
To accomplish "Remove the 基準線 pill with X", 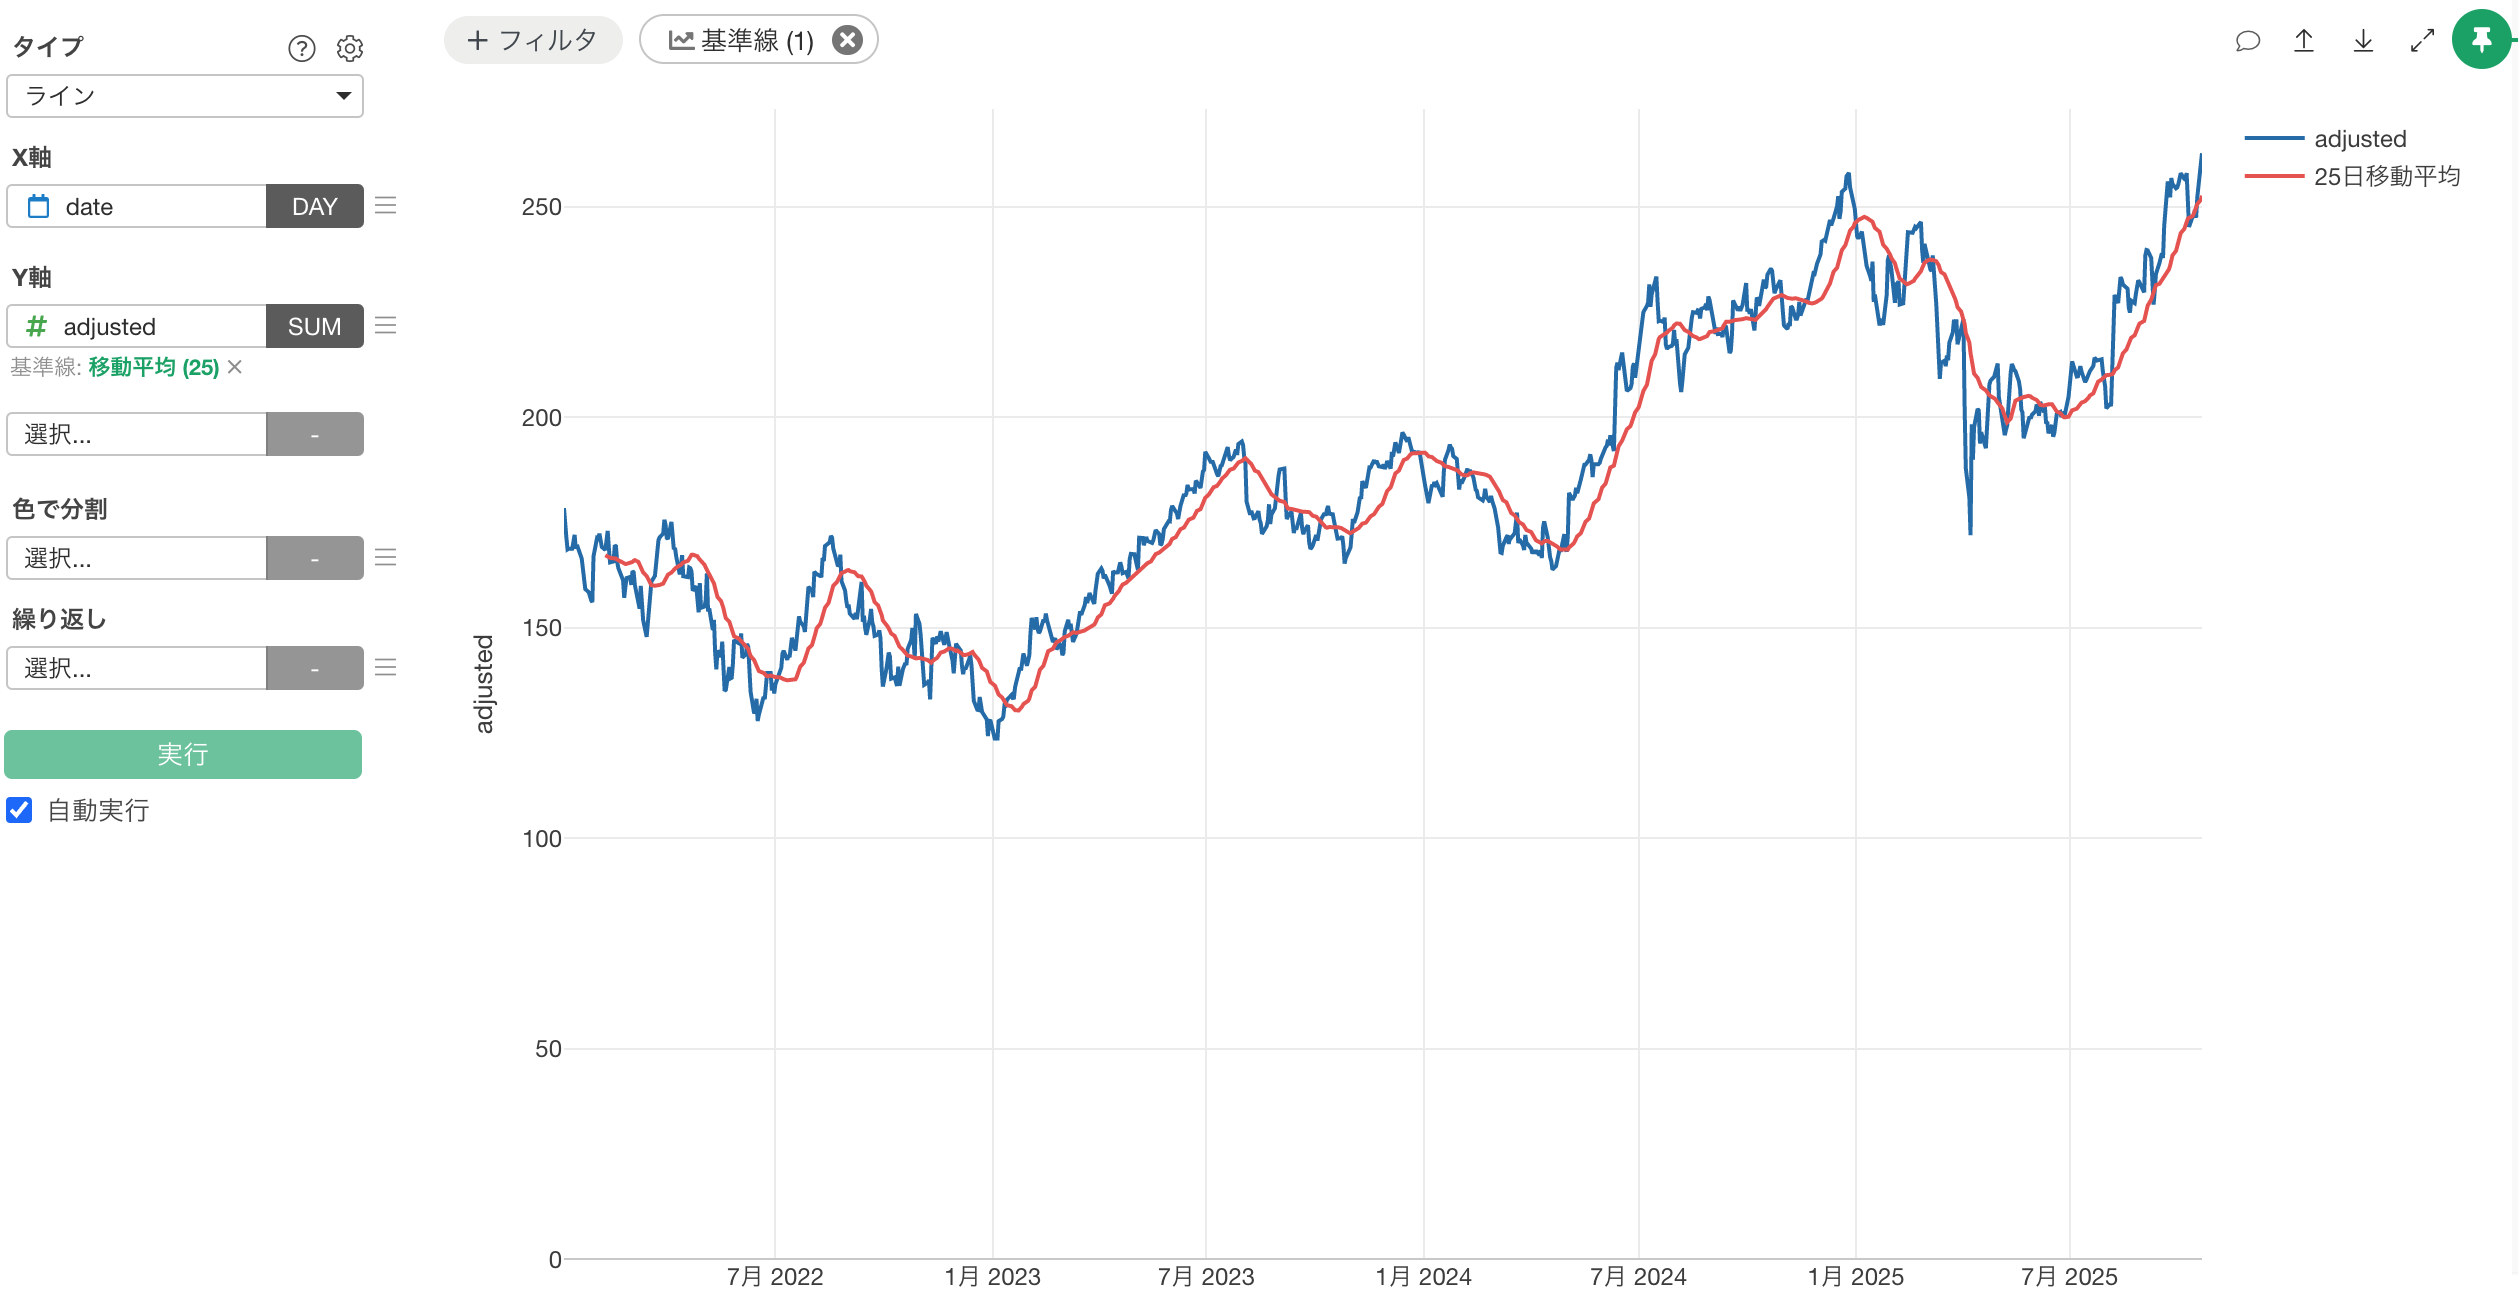I will pyautogui.click(x=847, y=40).
